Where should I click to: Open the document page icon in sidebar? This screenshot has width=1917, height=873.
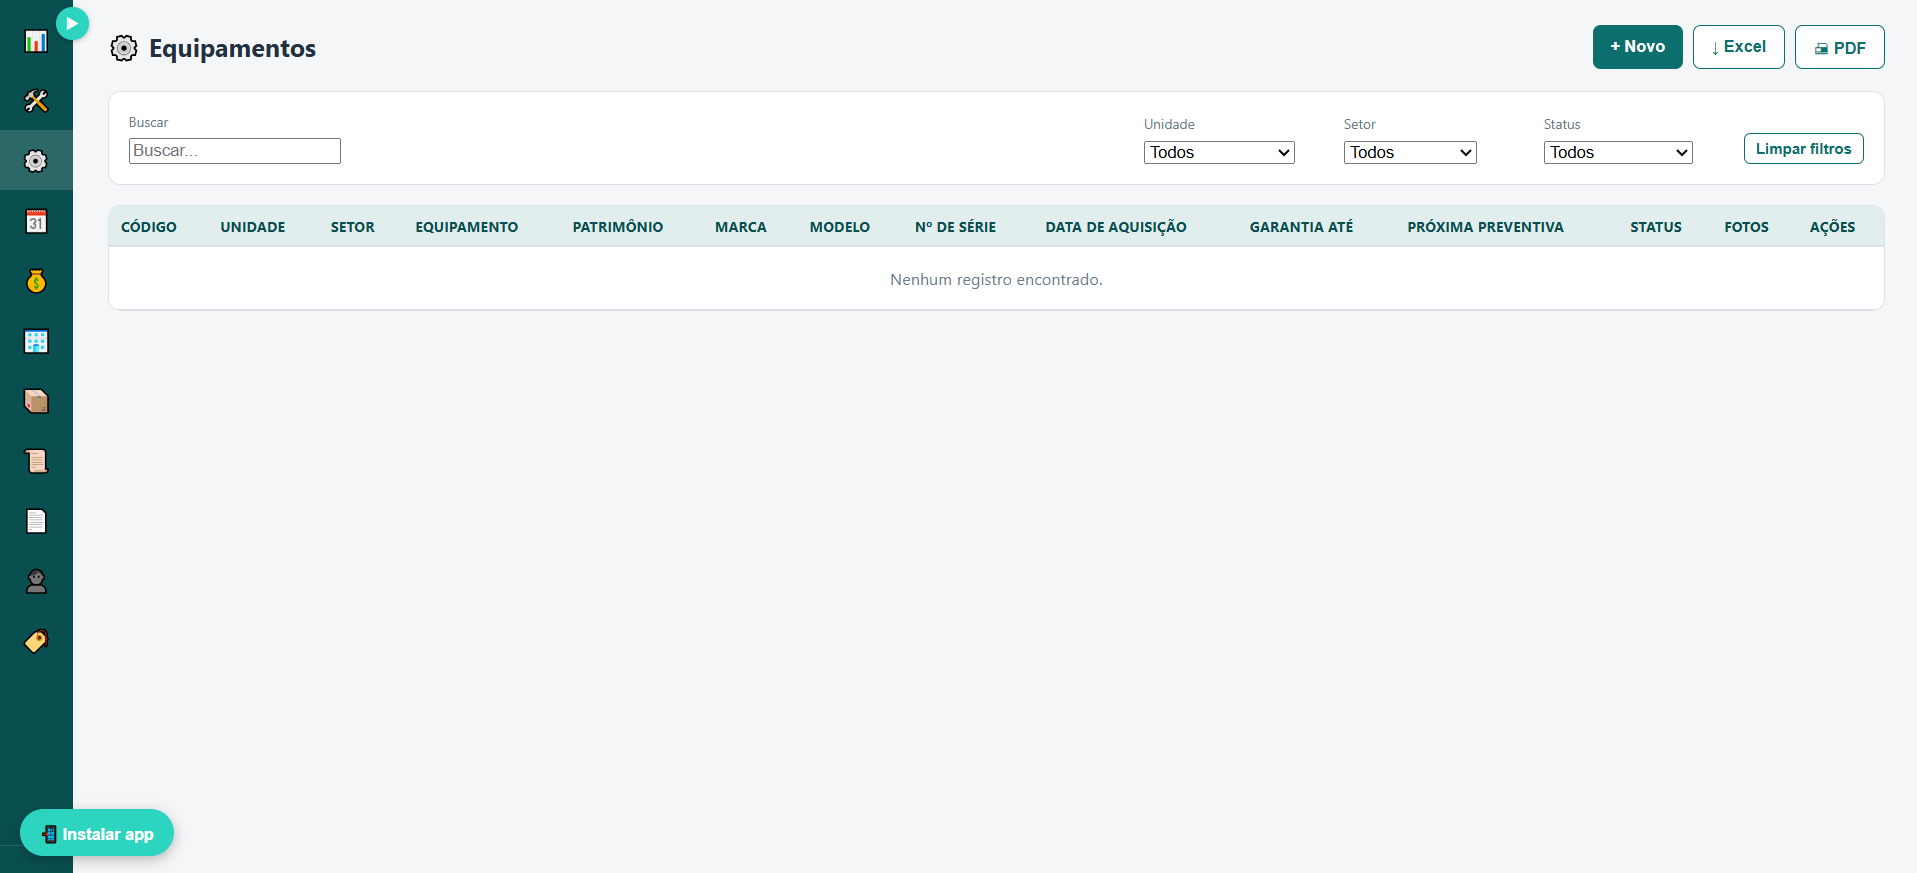[36, 521]
